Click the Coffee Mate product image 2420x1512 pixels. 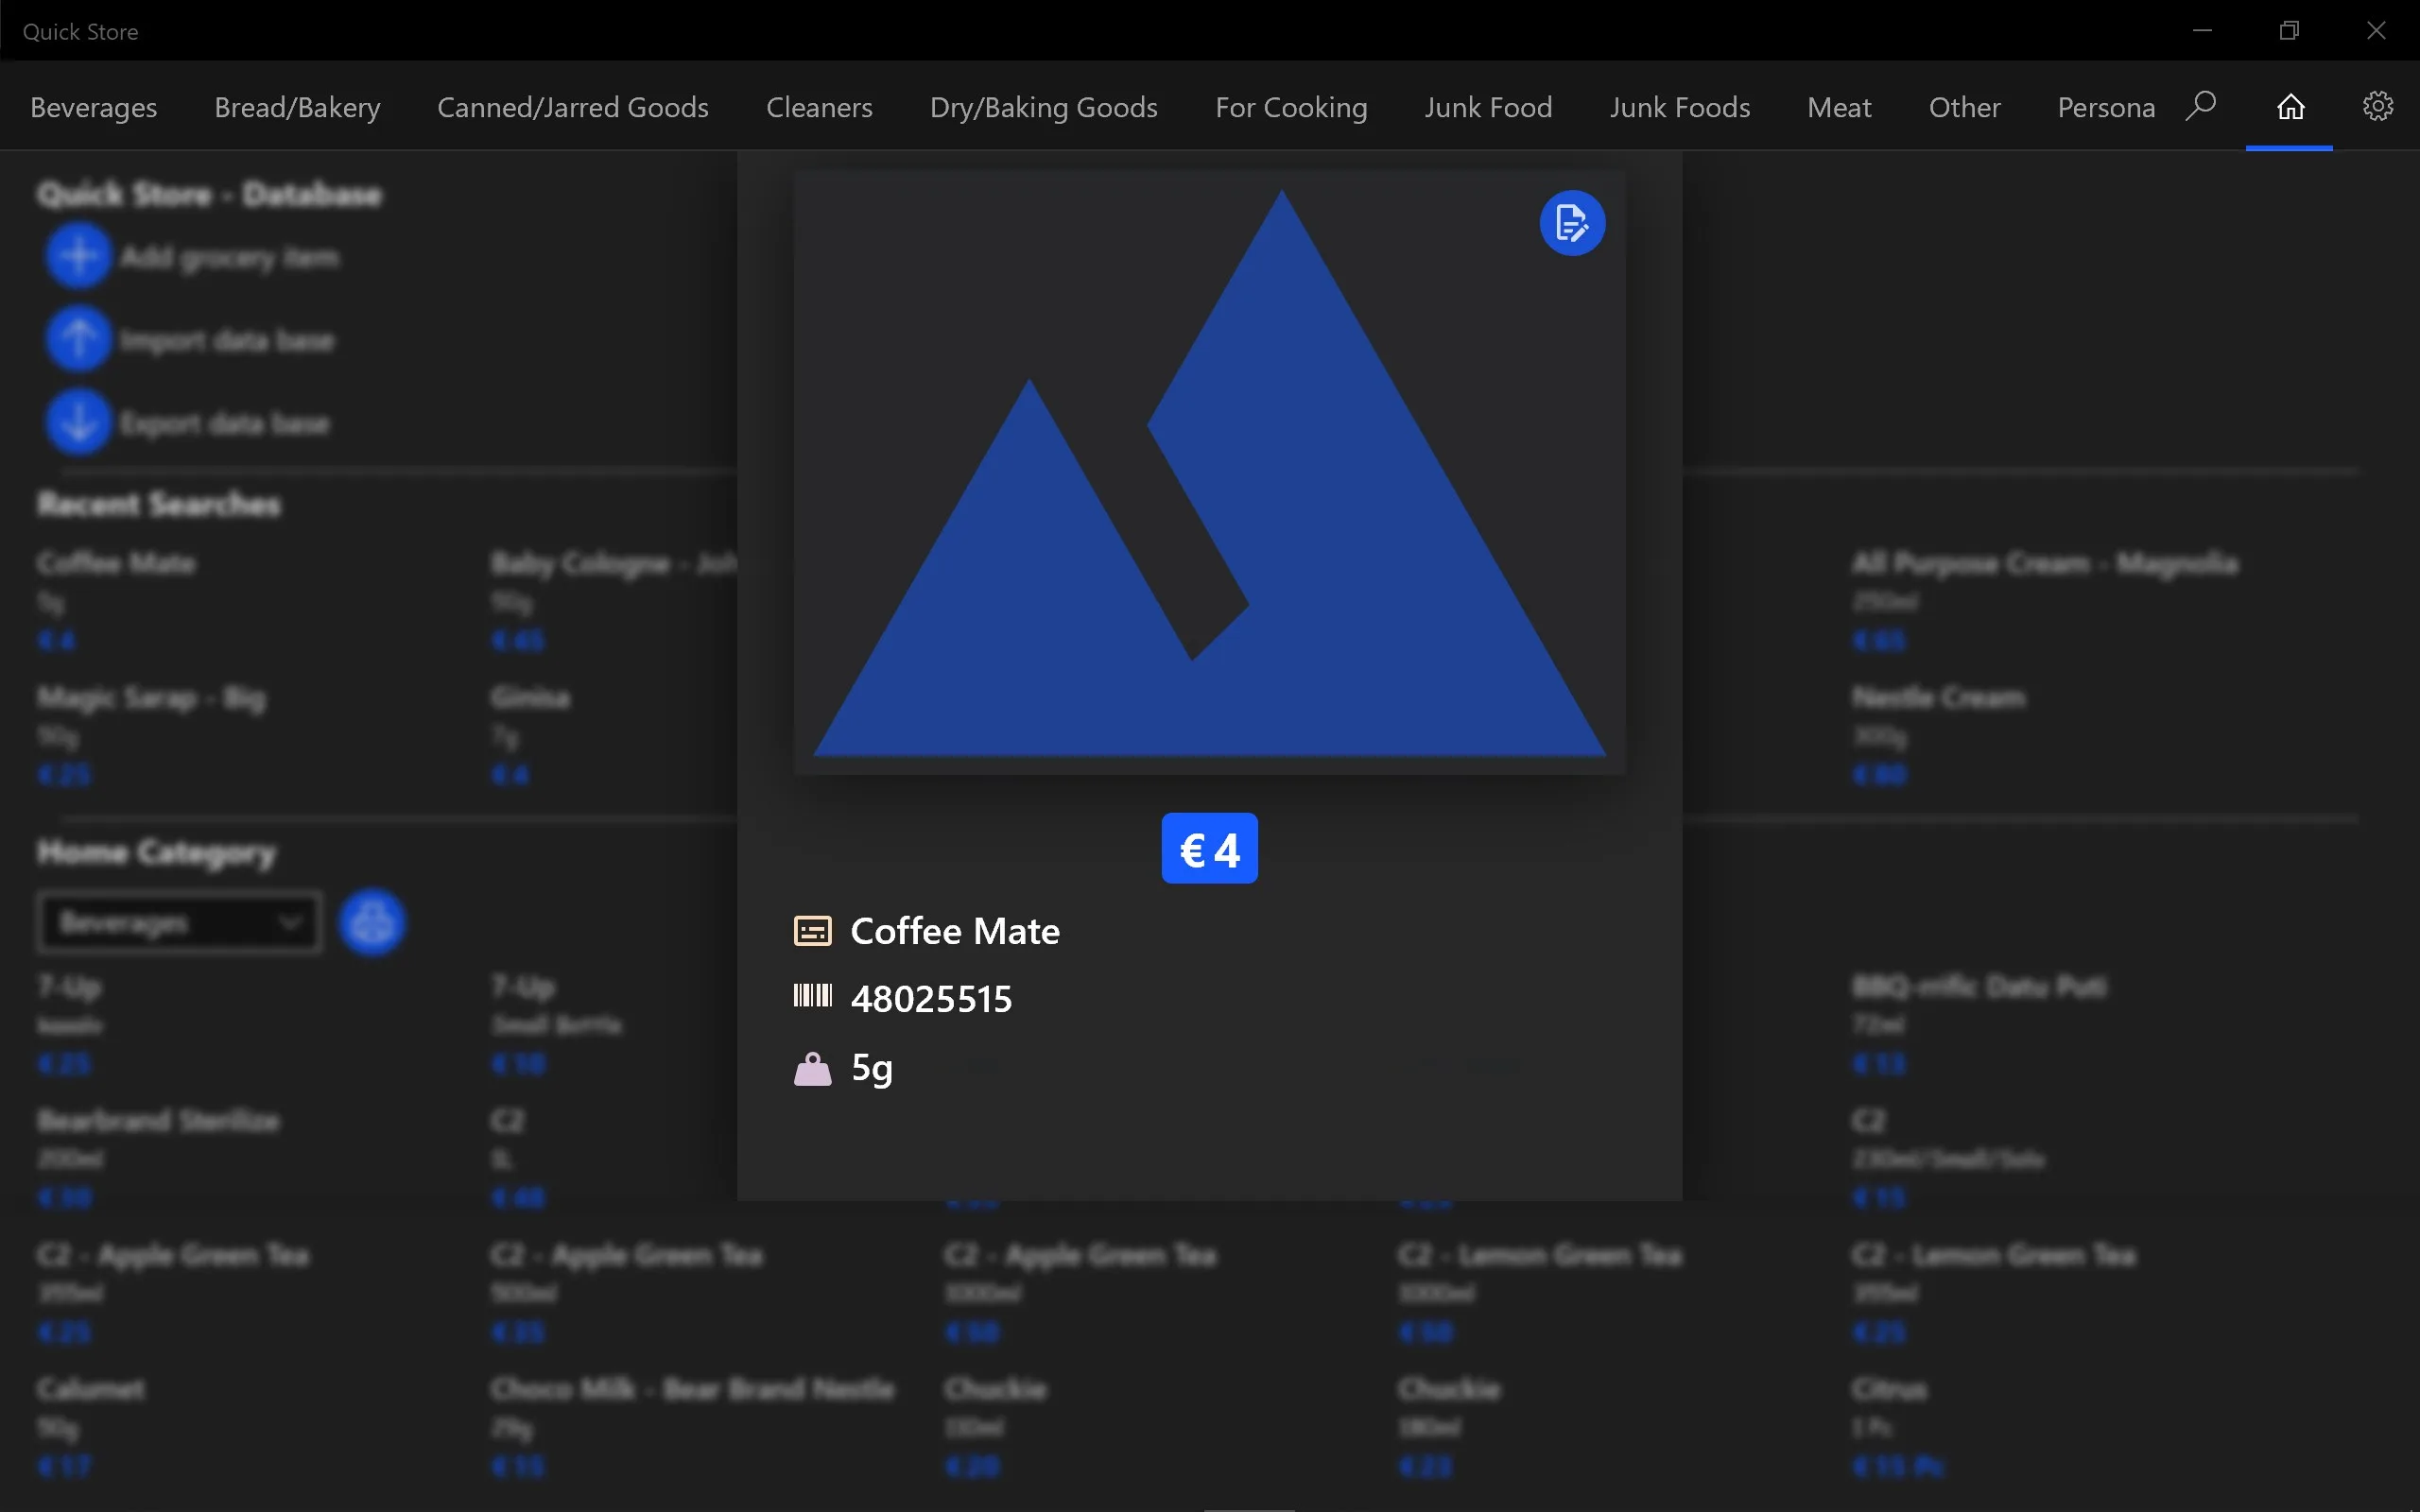click(1209, 472)
